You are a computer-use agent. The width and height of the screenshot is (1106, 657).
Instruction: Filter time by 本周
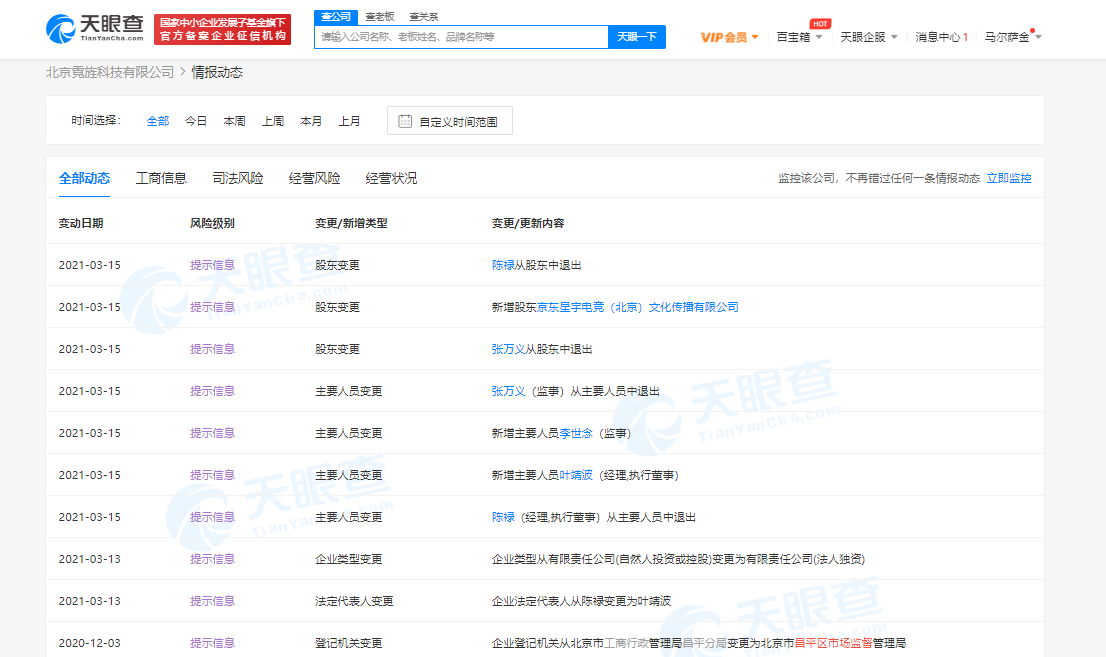click(234, 121)
